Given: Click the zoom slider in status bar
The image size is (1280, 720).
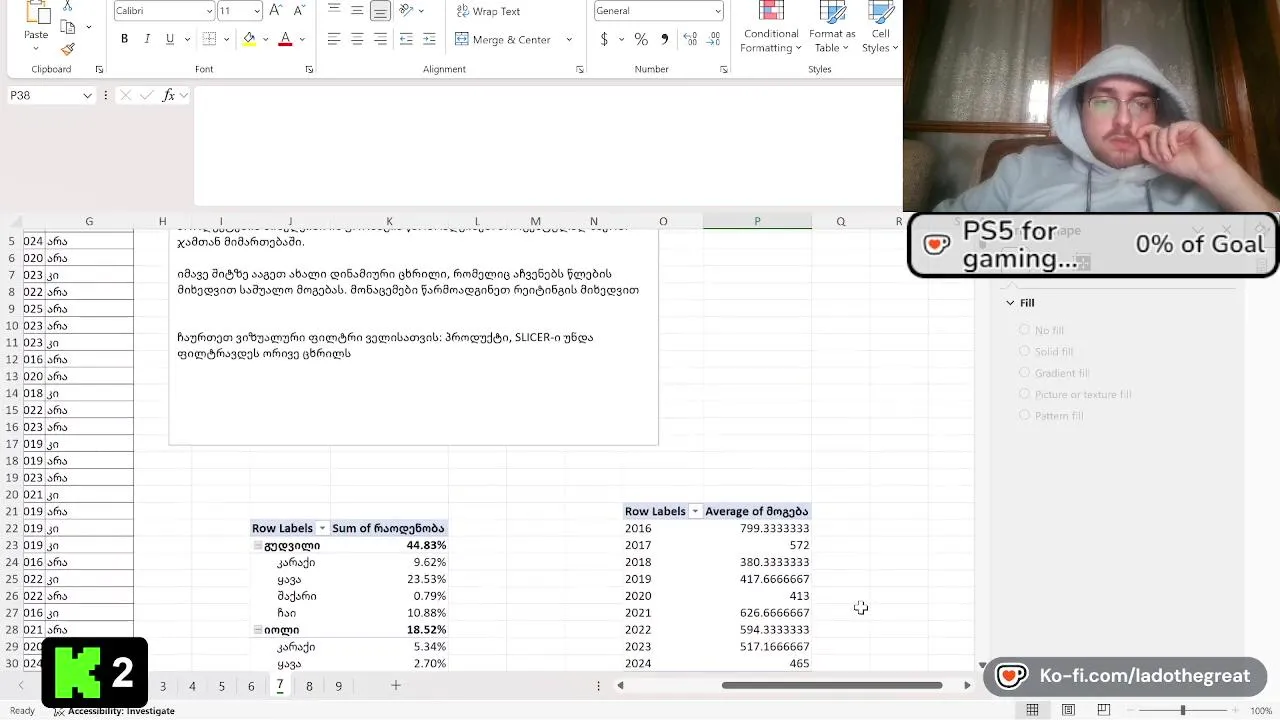Looking at the screenshot, I should point(1183,710).
